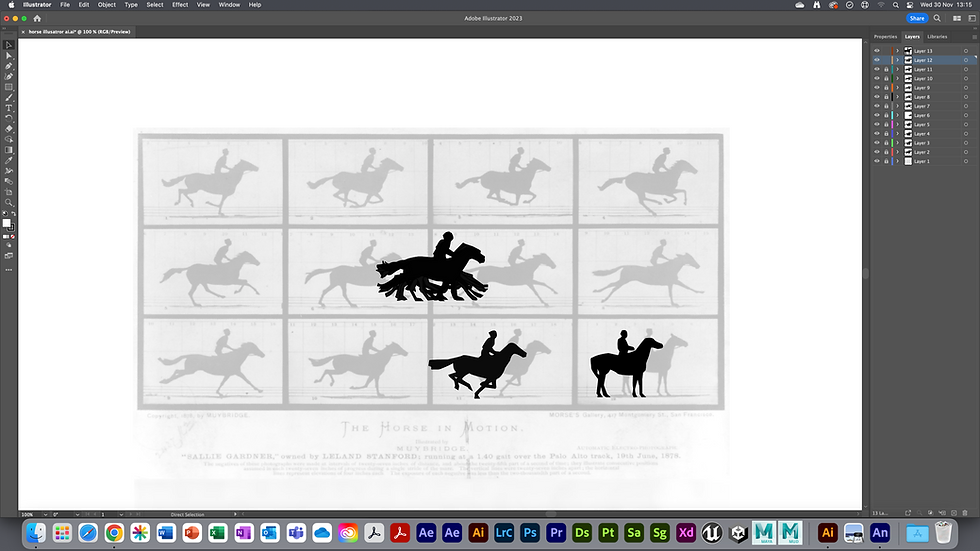Unlock Layer 2 lock icon

[886, 152]
